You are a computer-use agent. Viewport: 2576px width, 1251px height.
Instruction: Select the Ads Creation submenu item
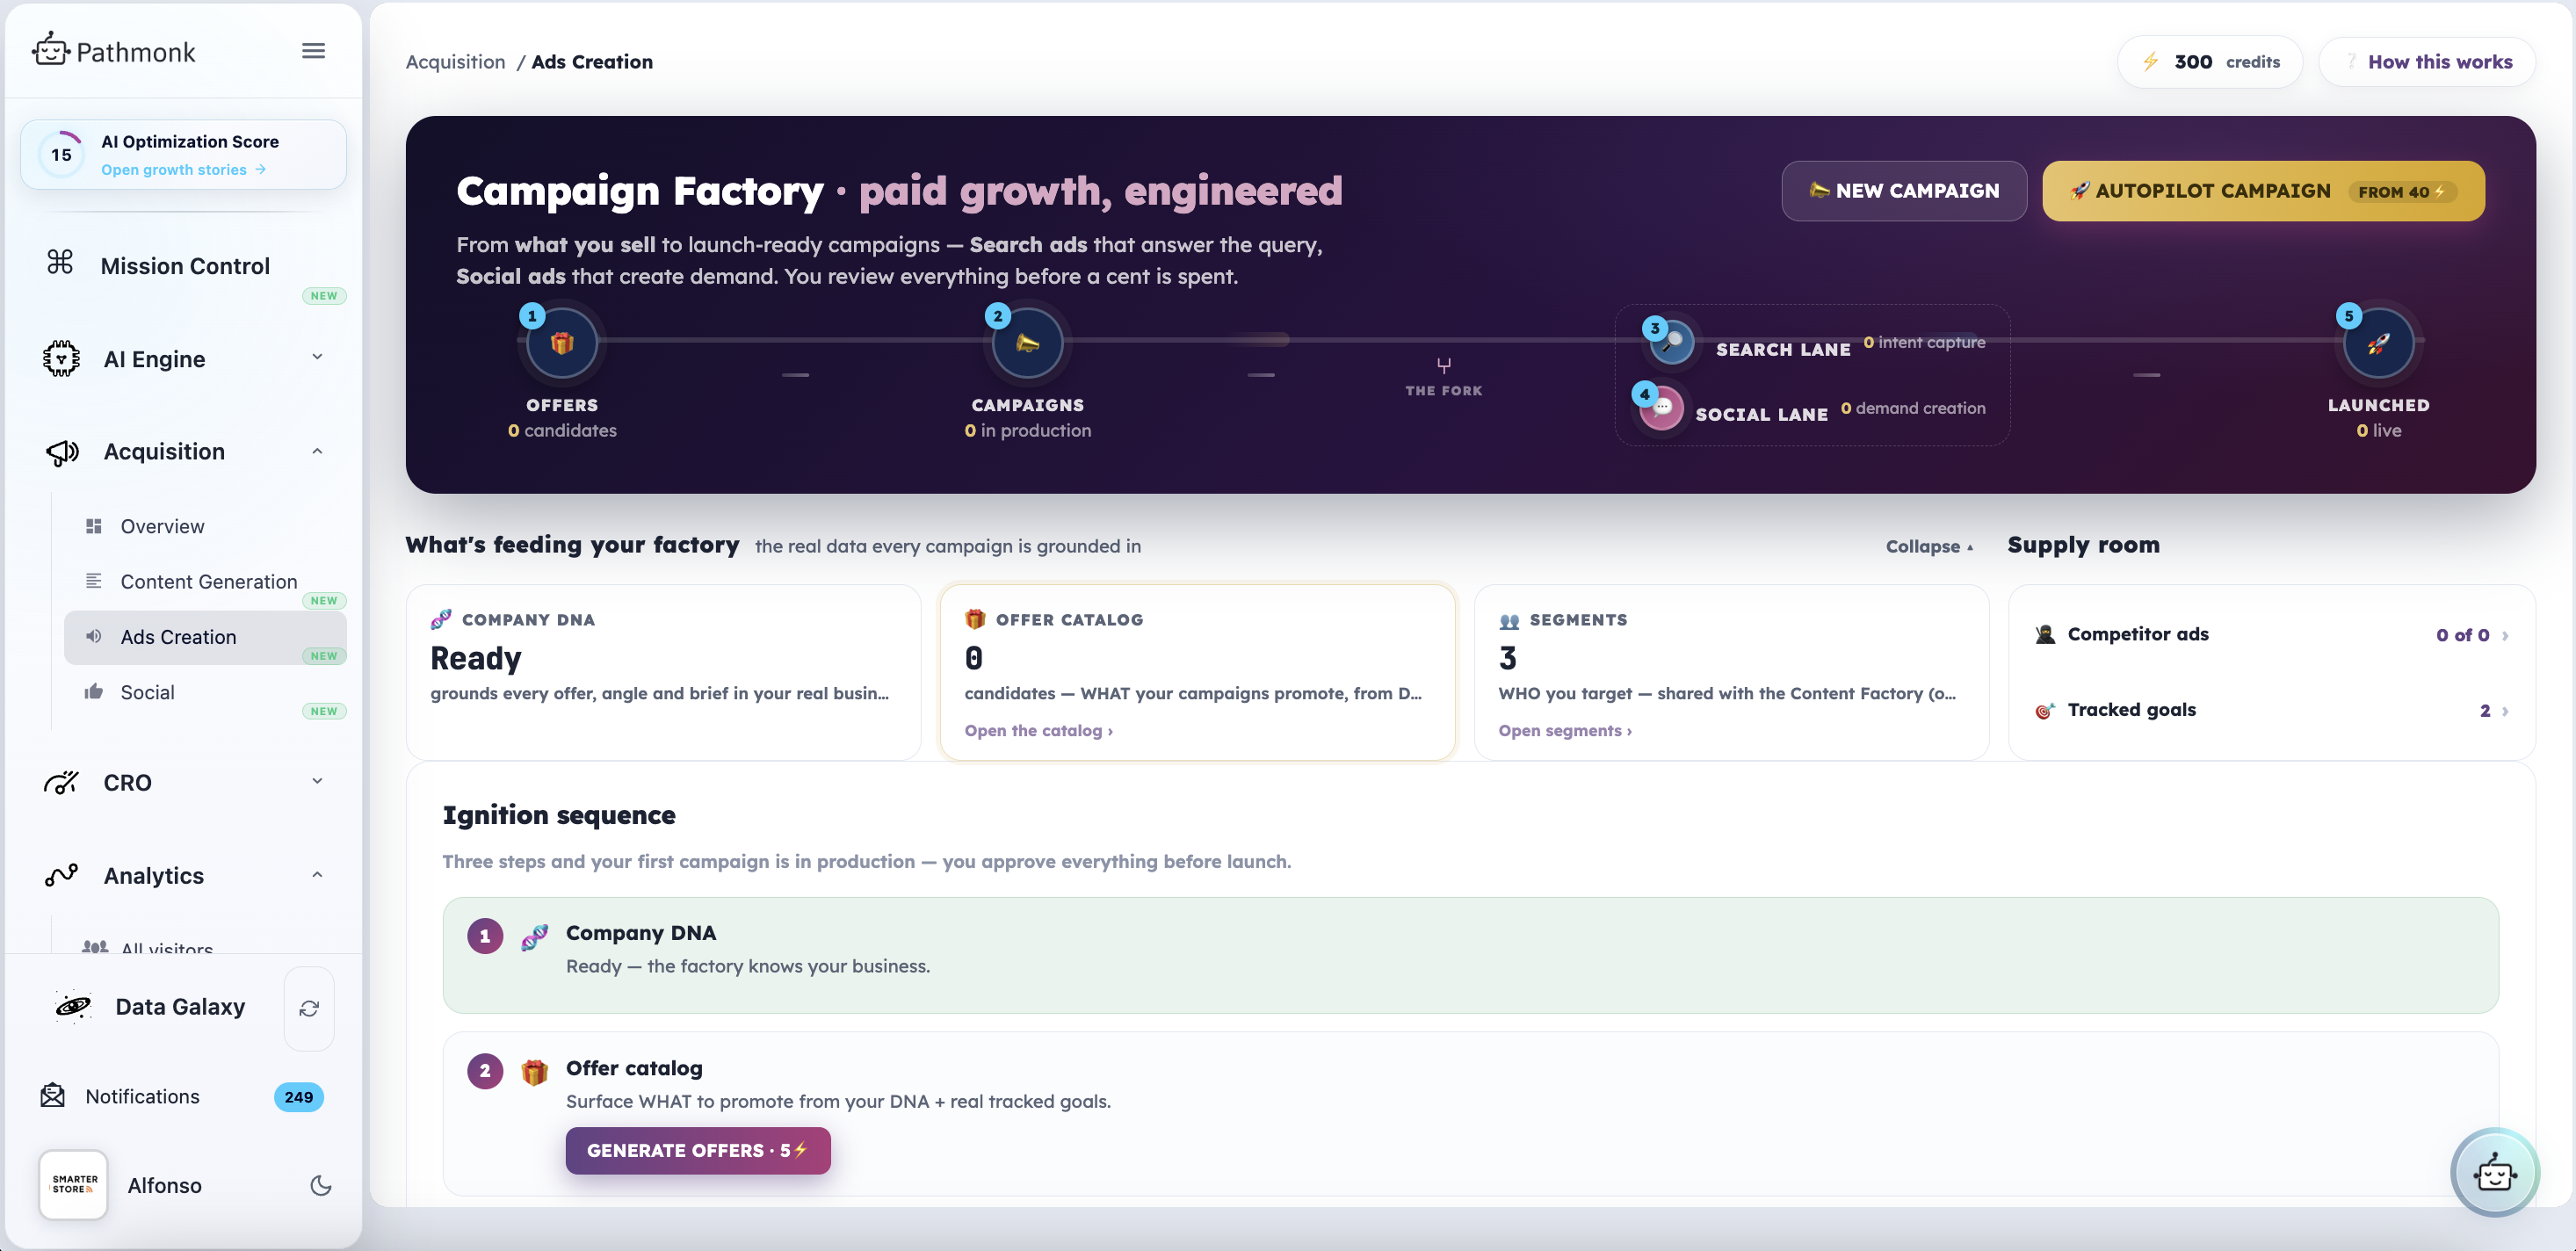[205, 638]
